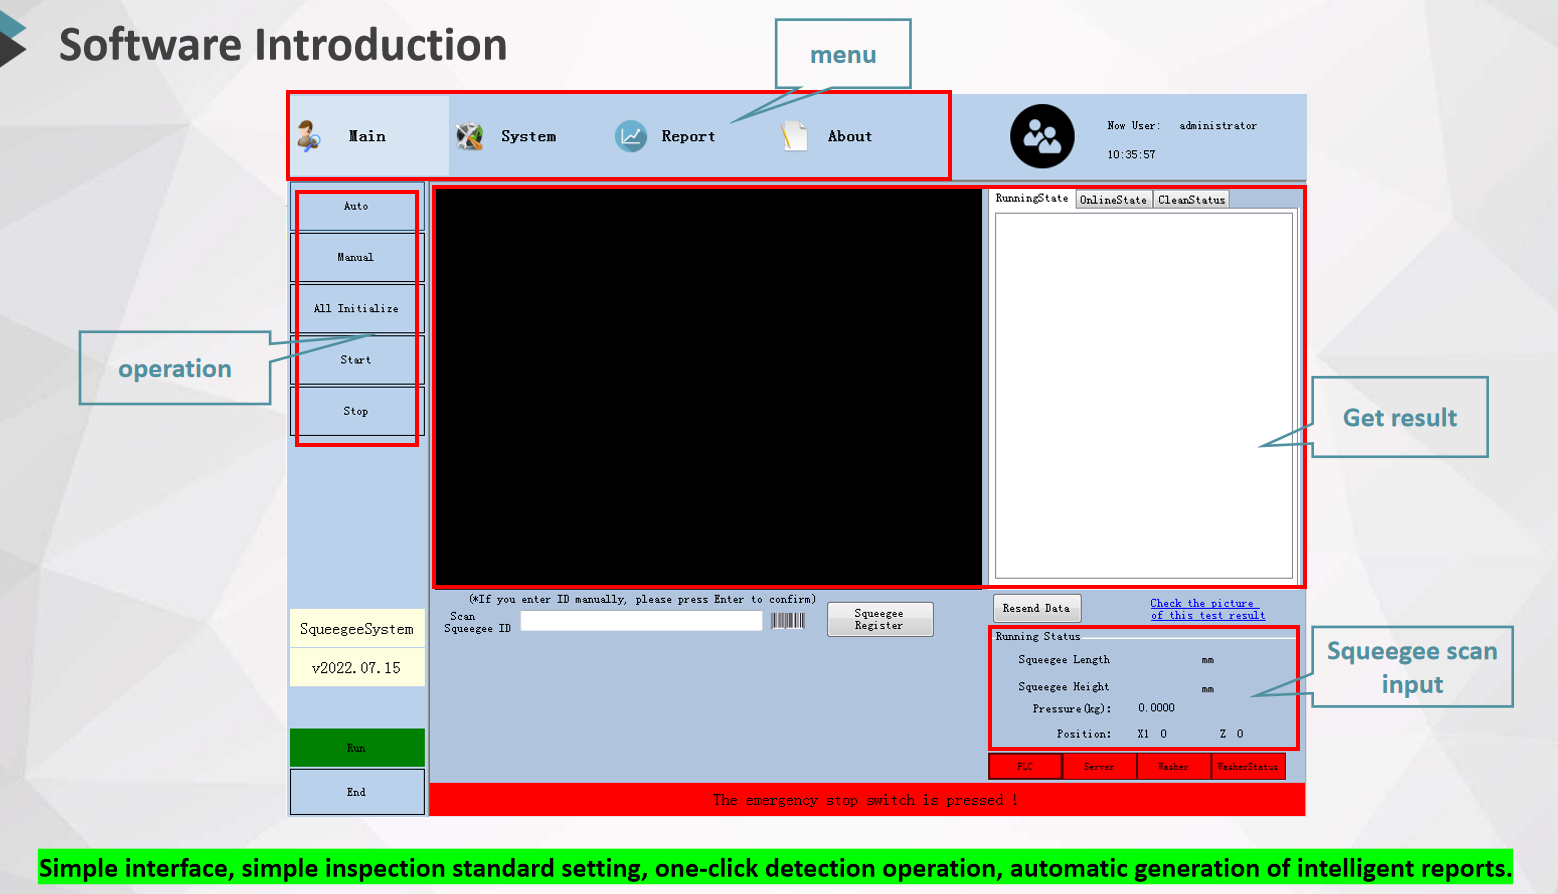Select Auto operation mode

pyautogui.click(x=357, y=206)
